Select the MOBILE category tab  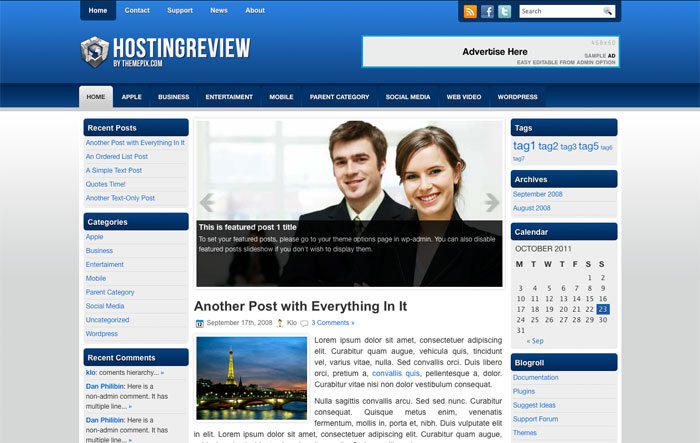click(281, 97)
